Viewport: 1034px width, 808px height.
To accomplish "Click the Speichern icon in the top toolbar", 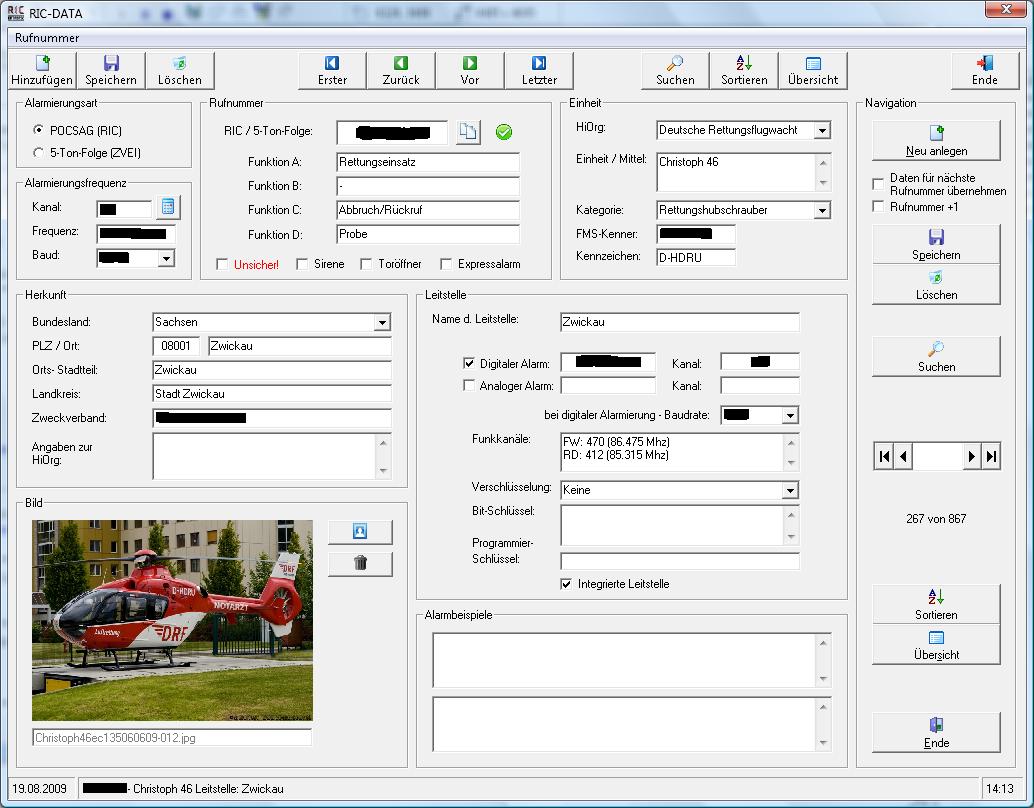I will (111, 70).
